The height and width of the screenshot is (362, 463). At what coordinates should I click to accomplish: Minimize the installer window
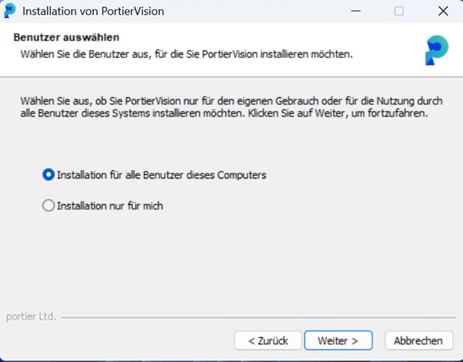click(x=356, y=11)
